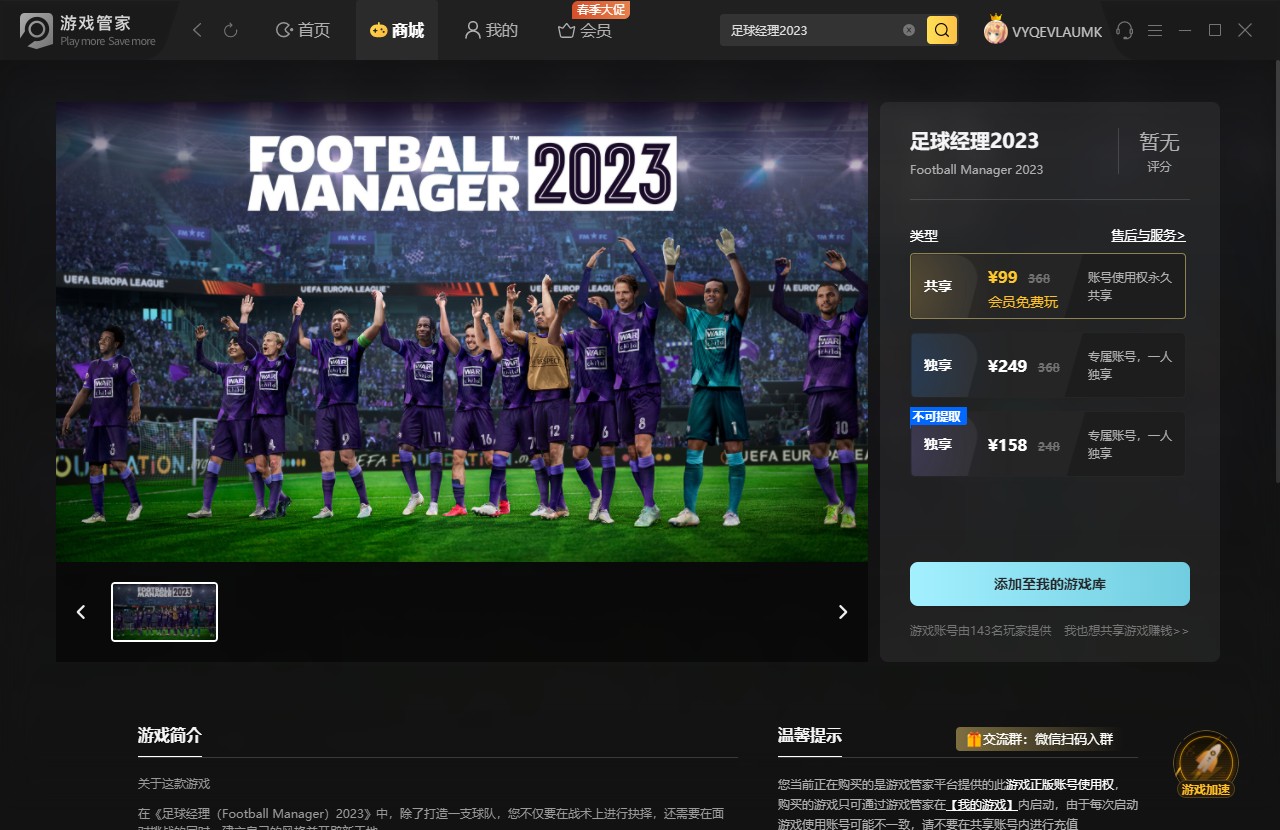Click the 【我的游戏】 link in notice
This screenshot has width=1280, height=830.
(982, 804)
